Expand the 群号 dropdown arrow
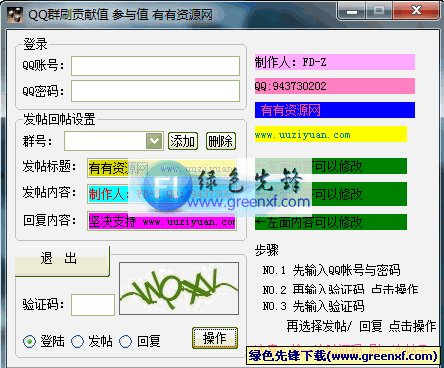The image size is (444, 368). (x=154, y=141)
